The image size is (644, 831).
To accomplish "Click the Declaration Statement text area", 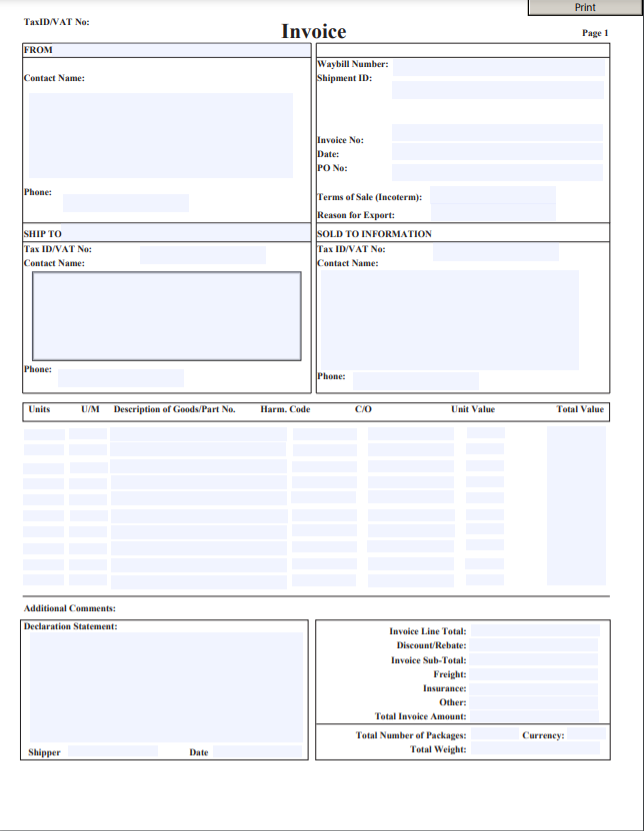I will (166, 685).
